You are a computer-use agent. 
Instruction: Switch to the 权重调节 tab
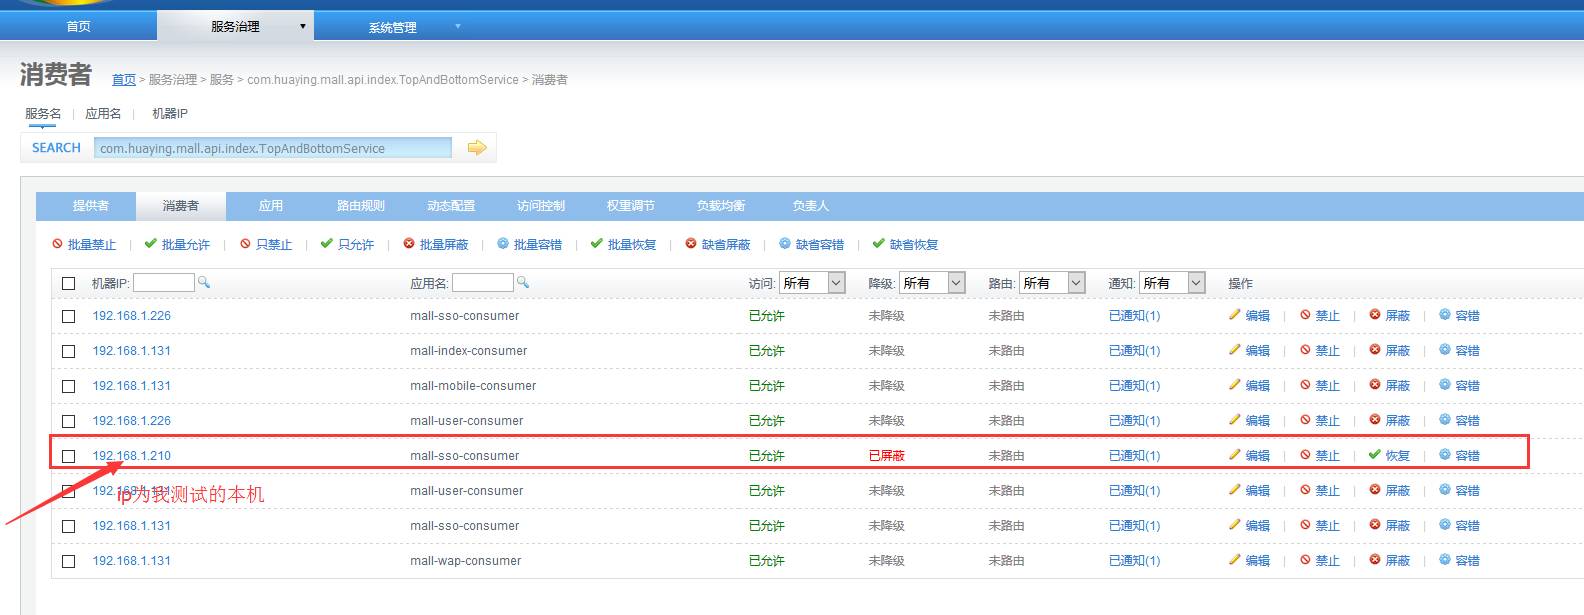pyautogui.click(x=631, y=206)
